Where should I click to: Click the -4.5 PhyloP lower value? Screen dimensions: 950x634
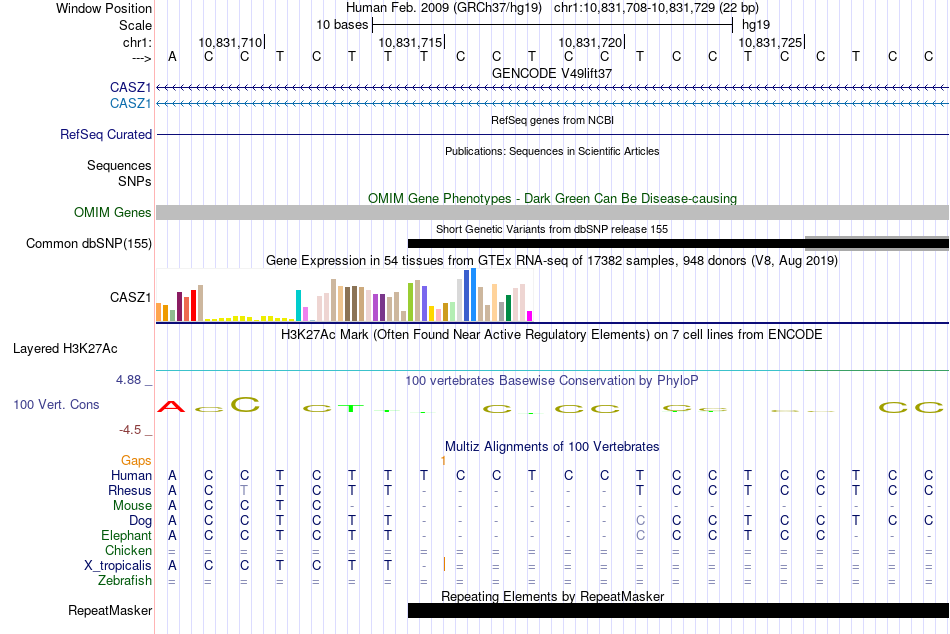[x=130, y=430]
